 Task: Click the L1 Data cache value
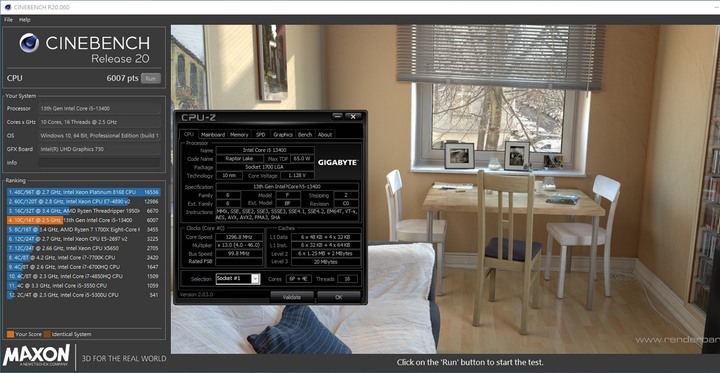tap(326, 237)
